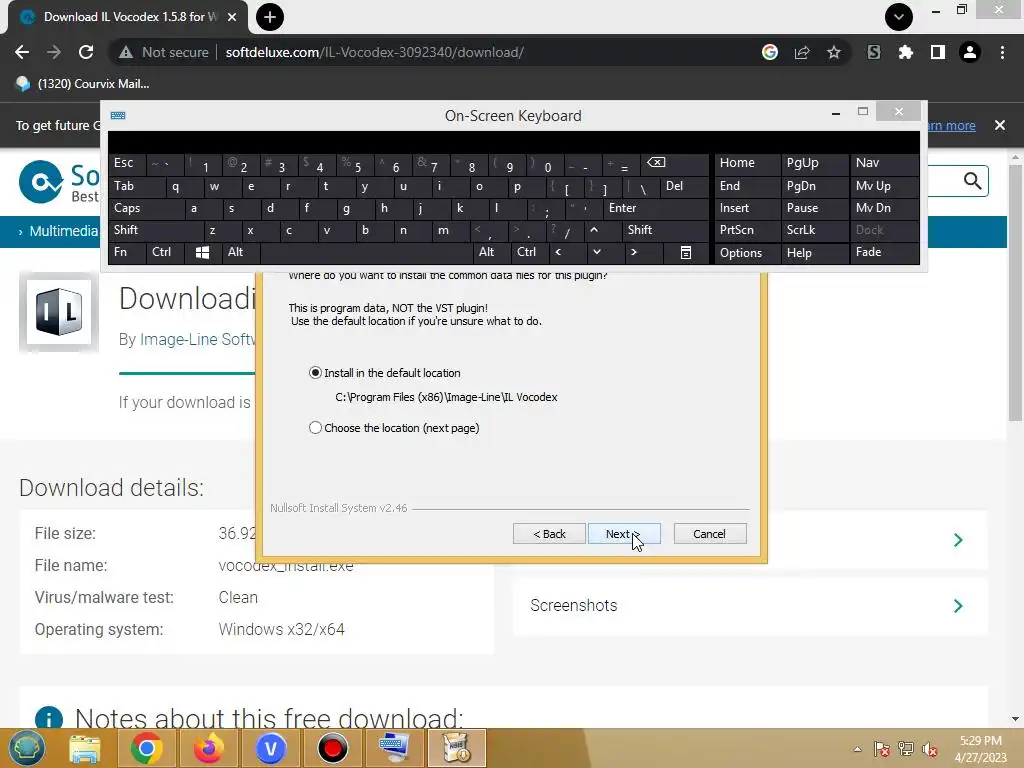Expand the section chevron above Screenshots
Viewport: 1024px width, 768px height.
(x=958, y=540)
